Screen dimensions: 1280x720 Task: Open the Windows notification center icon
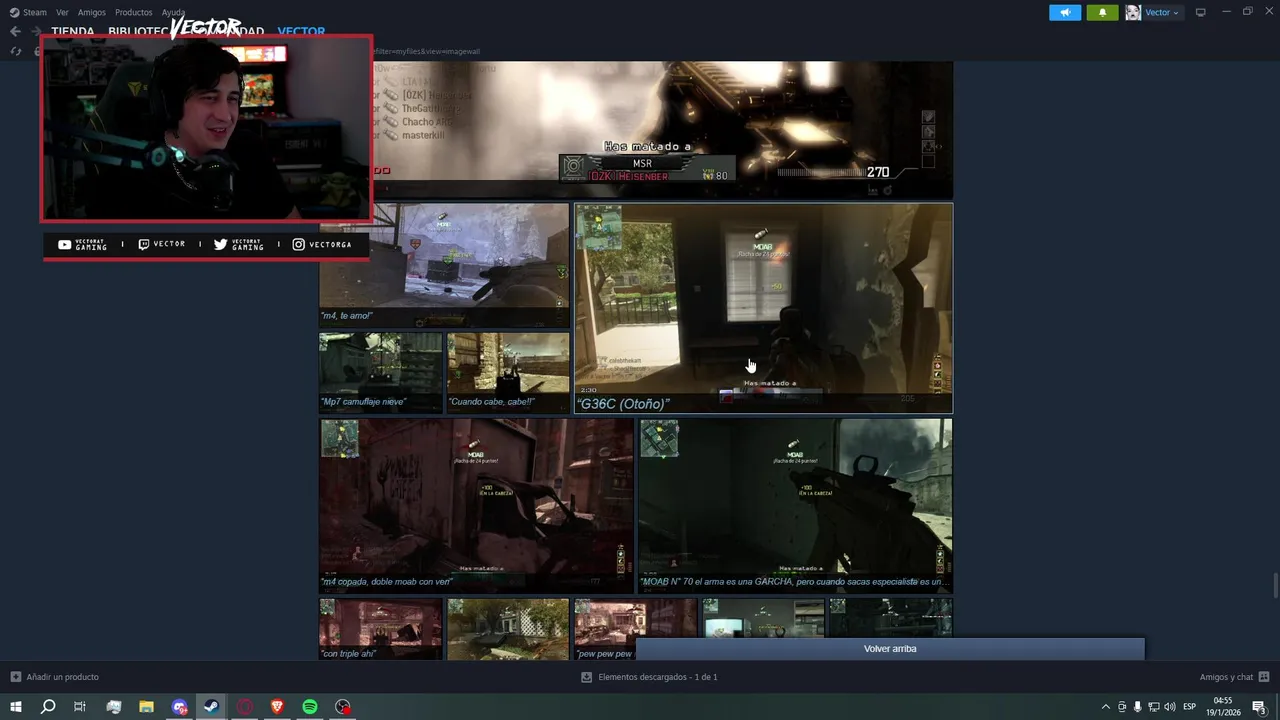1259,707
